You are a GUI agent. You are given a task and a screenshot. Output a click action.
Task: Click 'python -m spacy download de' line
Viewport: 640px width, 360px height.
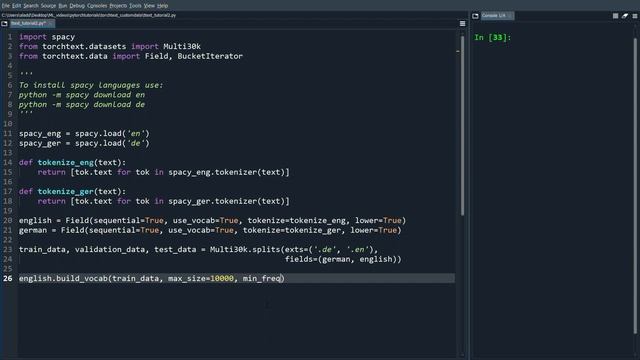pos(82,105)
